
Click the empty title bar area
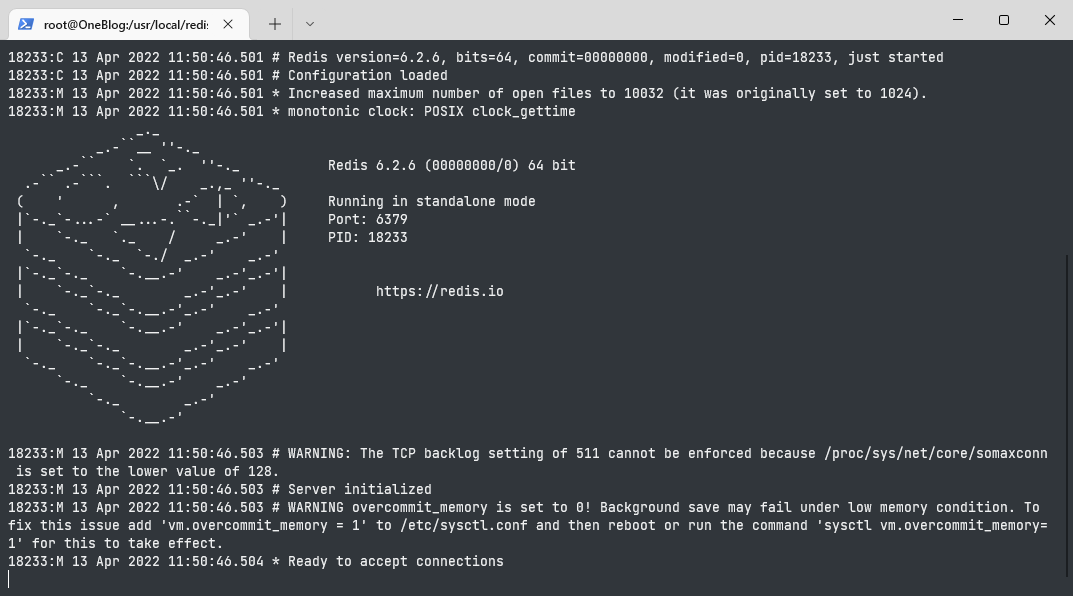(620, 20)
